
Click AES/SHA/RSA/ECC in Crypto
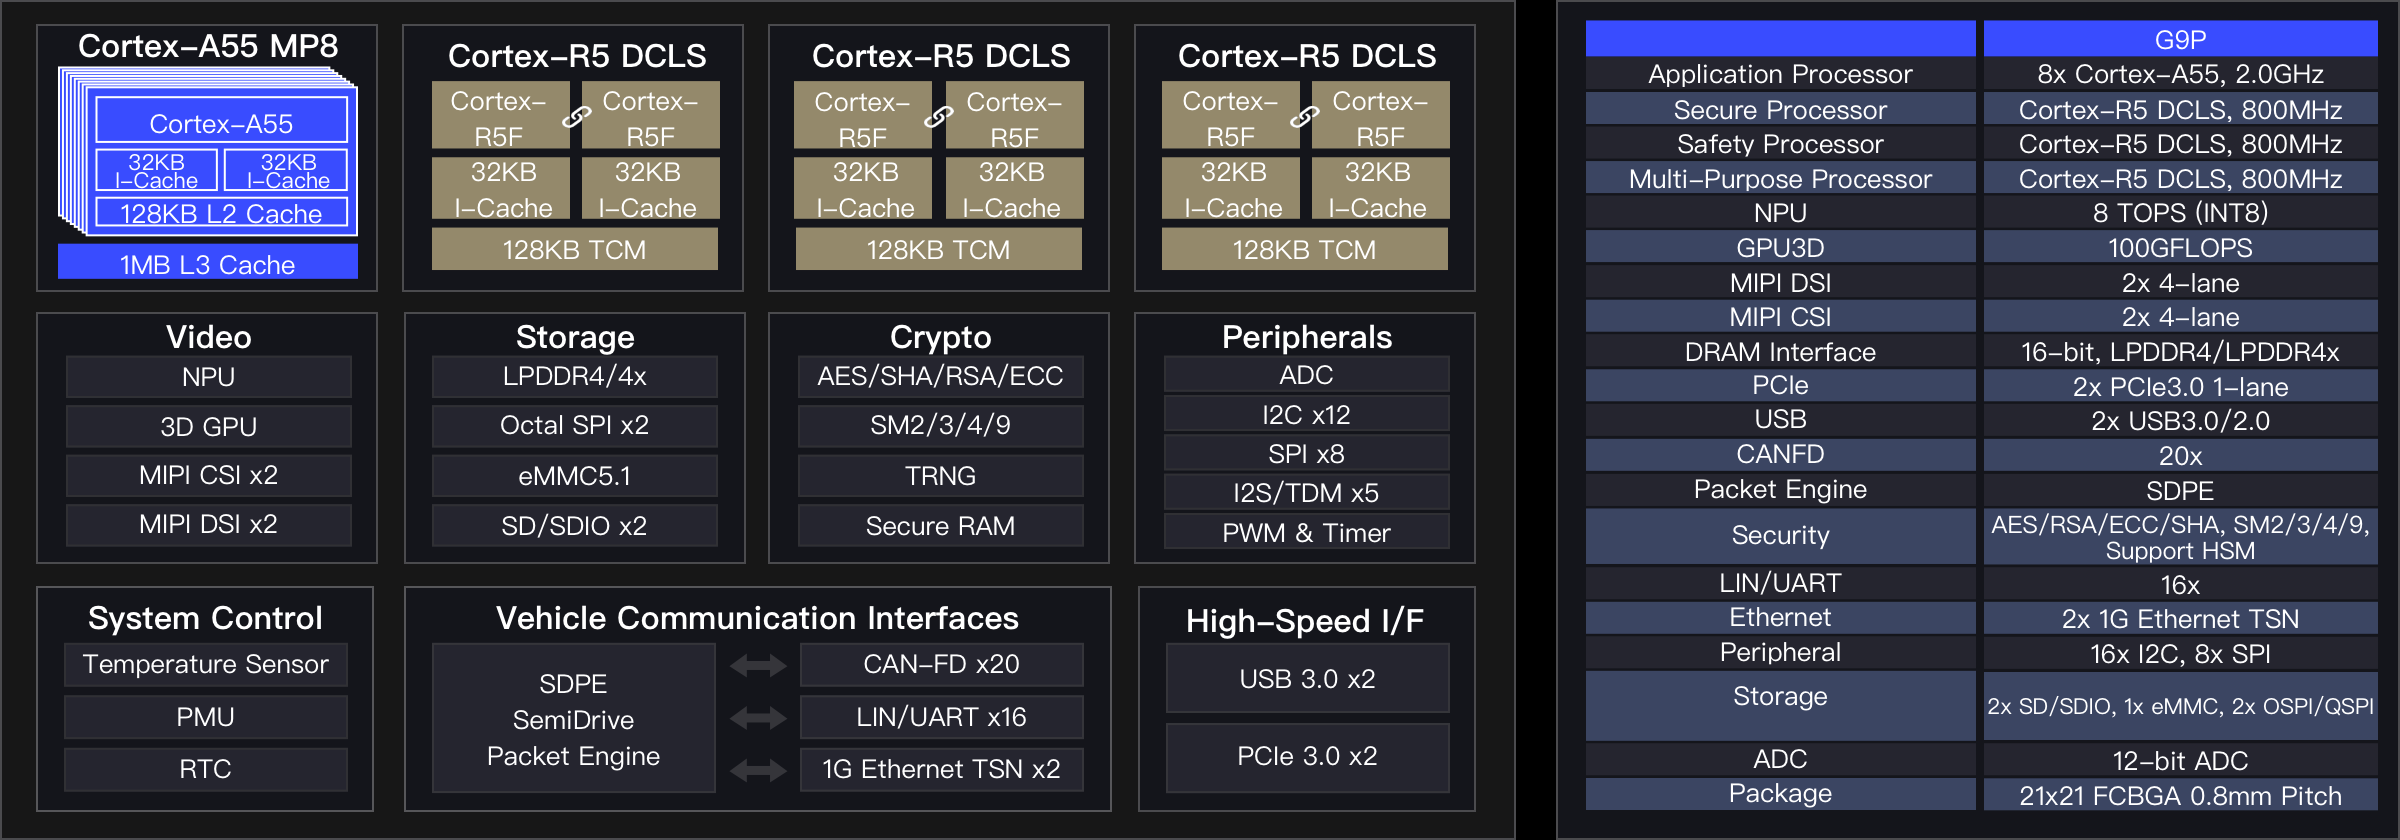[x=940, y=377]
